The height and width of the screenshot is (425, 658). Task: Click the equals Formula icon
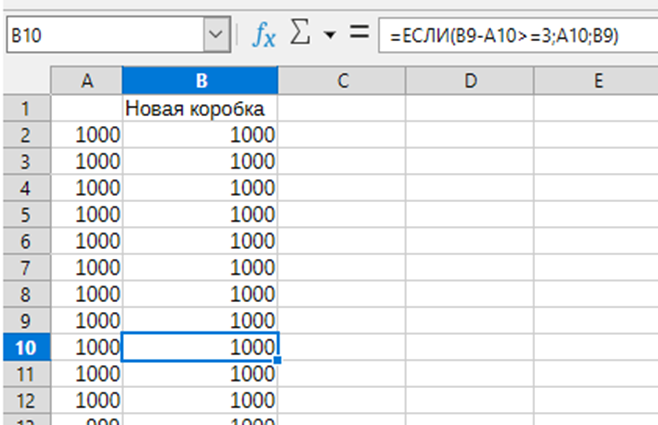[358, 36]
